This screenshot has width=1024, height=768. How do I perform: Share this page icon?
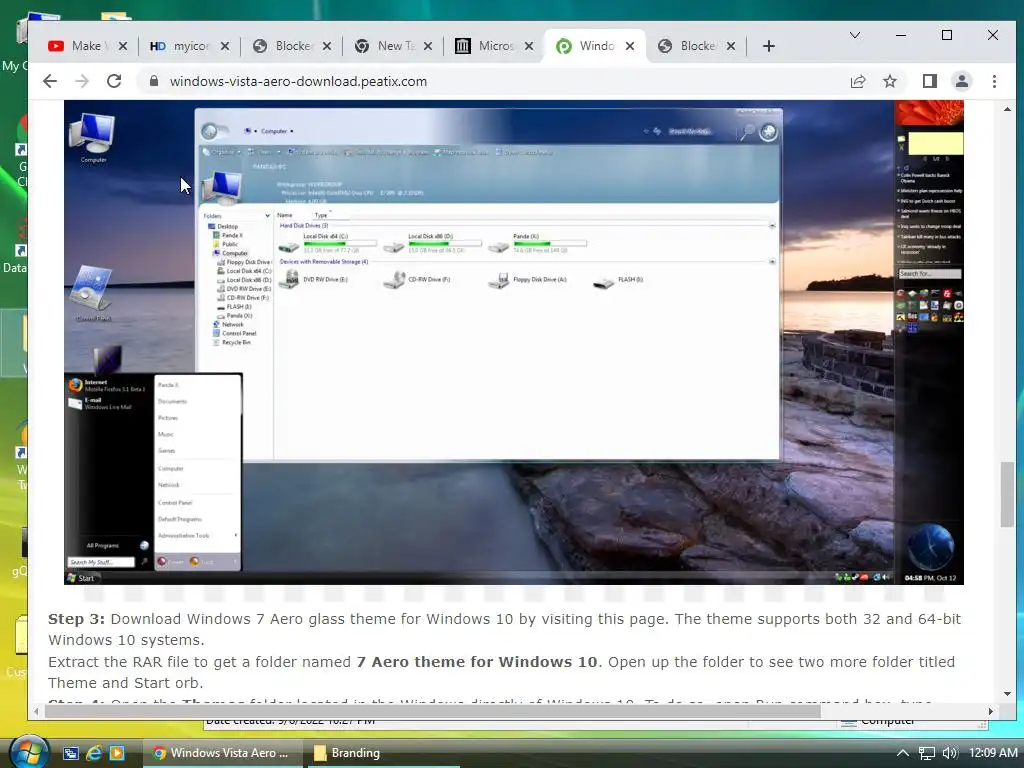point(857,81)
